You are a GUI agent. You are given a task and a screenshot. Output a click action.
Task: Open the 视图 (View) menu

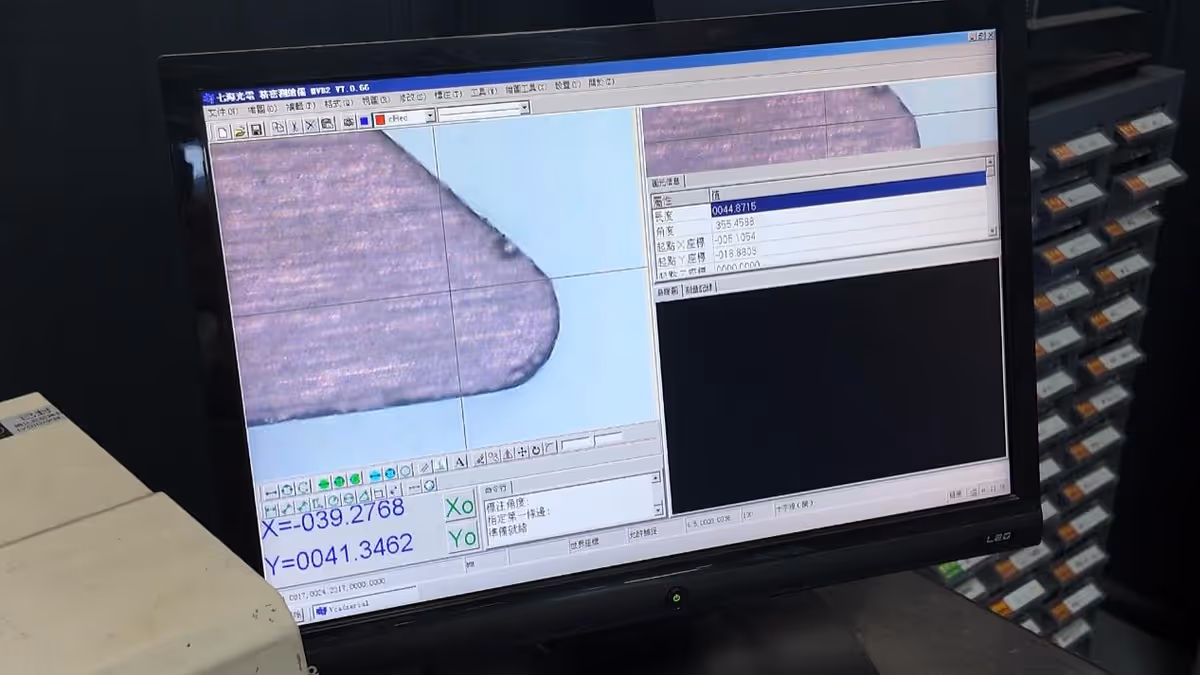pos(375,101)
